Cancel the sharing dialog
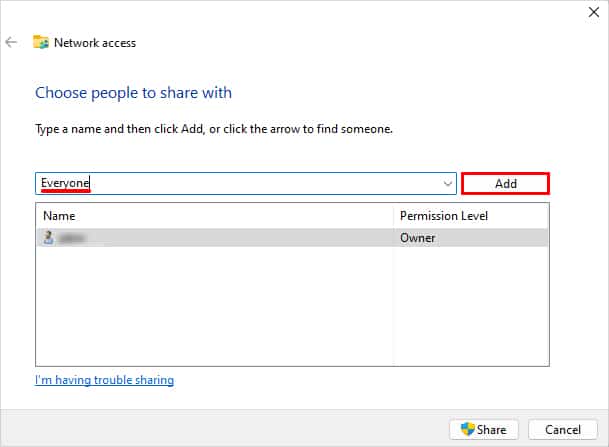This screenshot has width=609, height=447. point(563,430)
